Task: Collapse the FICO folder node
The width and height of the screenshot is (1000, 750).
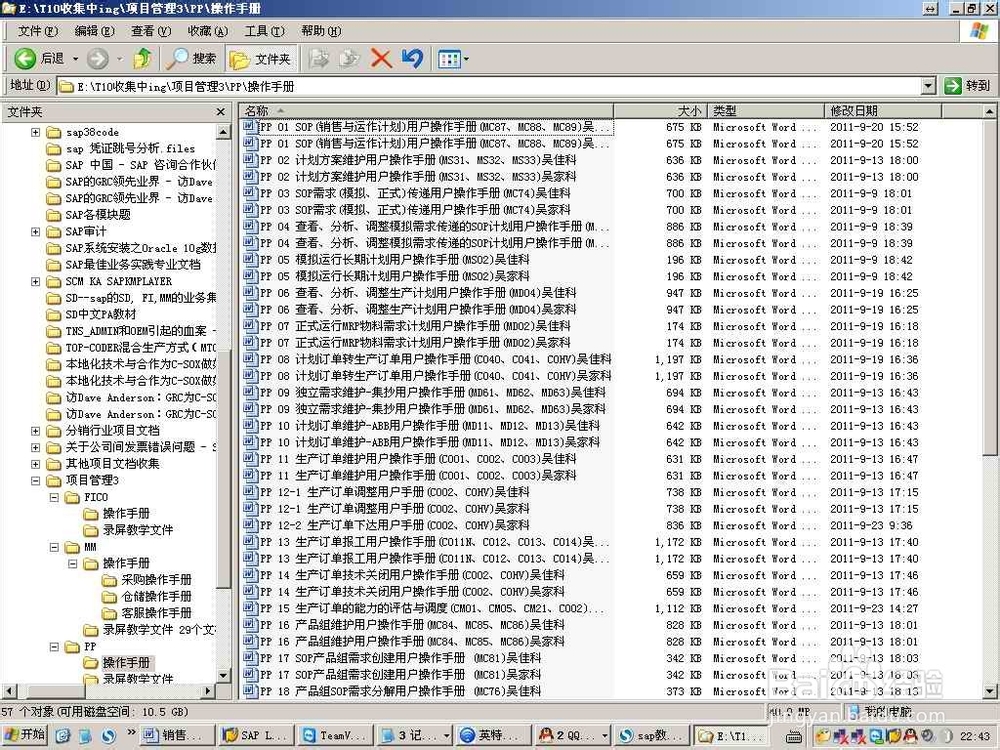Action: [x=54, y=497]
